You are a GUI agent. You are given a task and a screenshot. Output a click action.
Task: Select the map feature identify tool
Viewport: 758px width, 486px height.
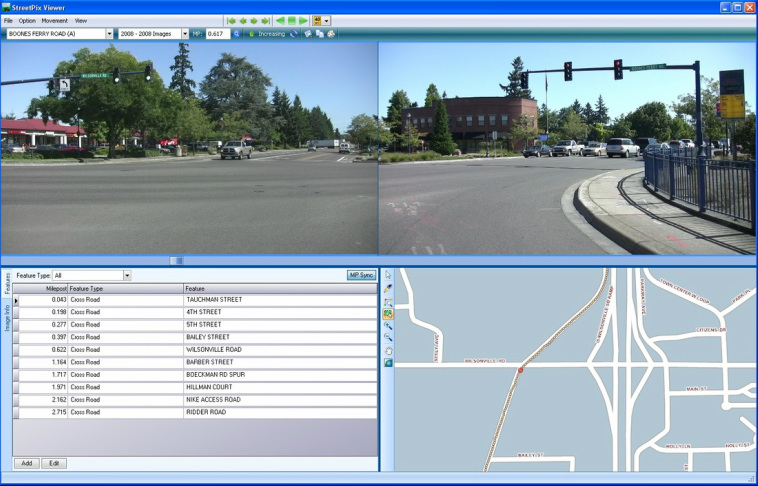pos(388,302)
